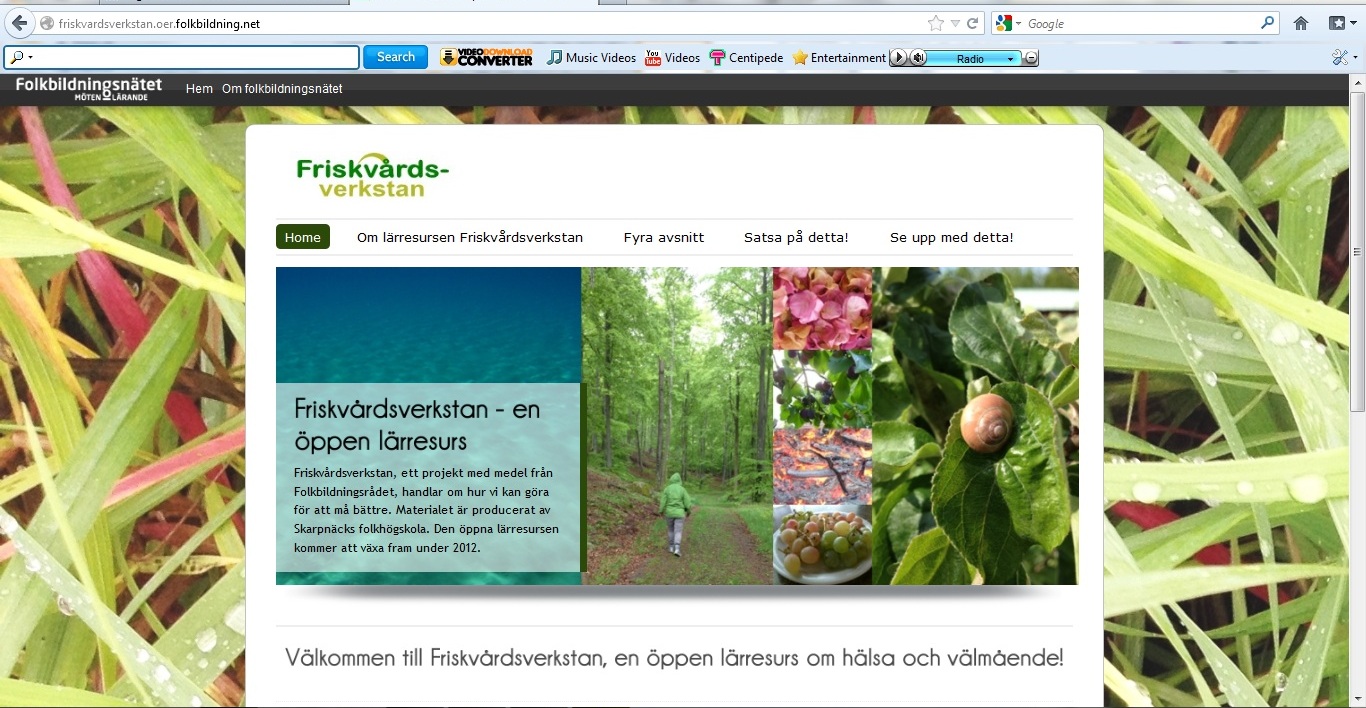Screen dimensions: 1366x708
Task: Open the YouTube Videos toolbar shortcut
Action: (672, 58)
